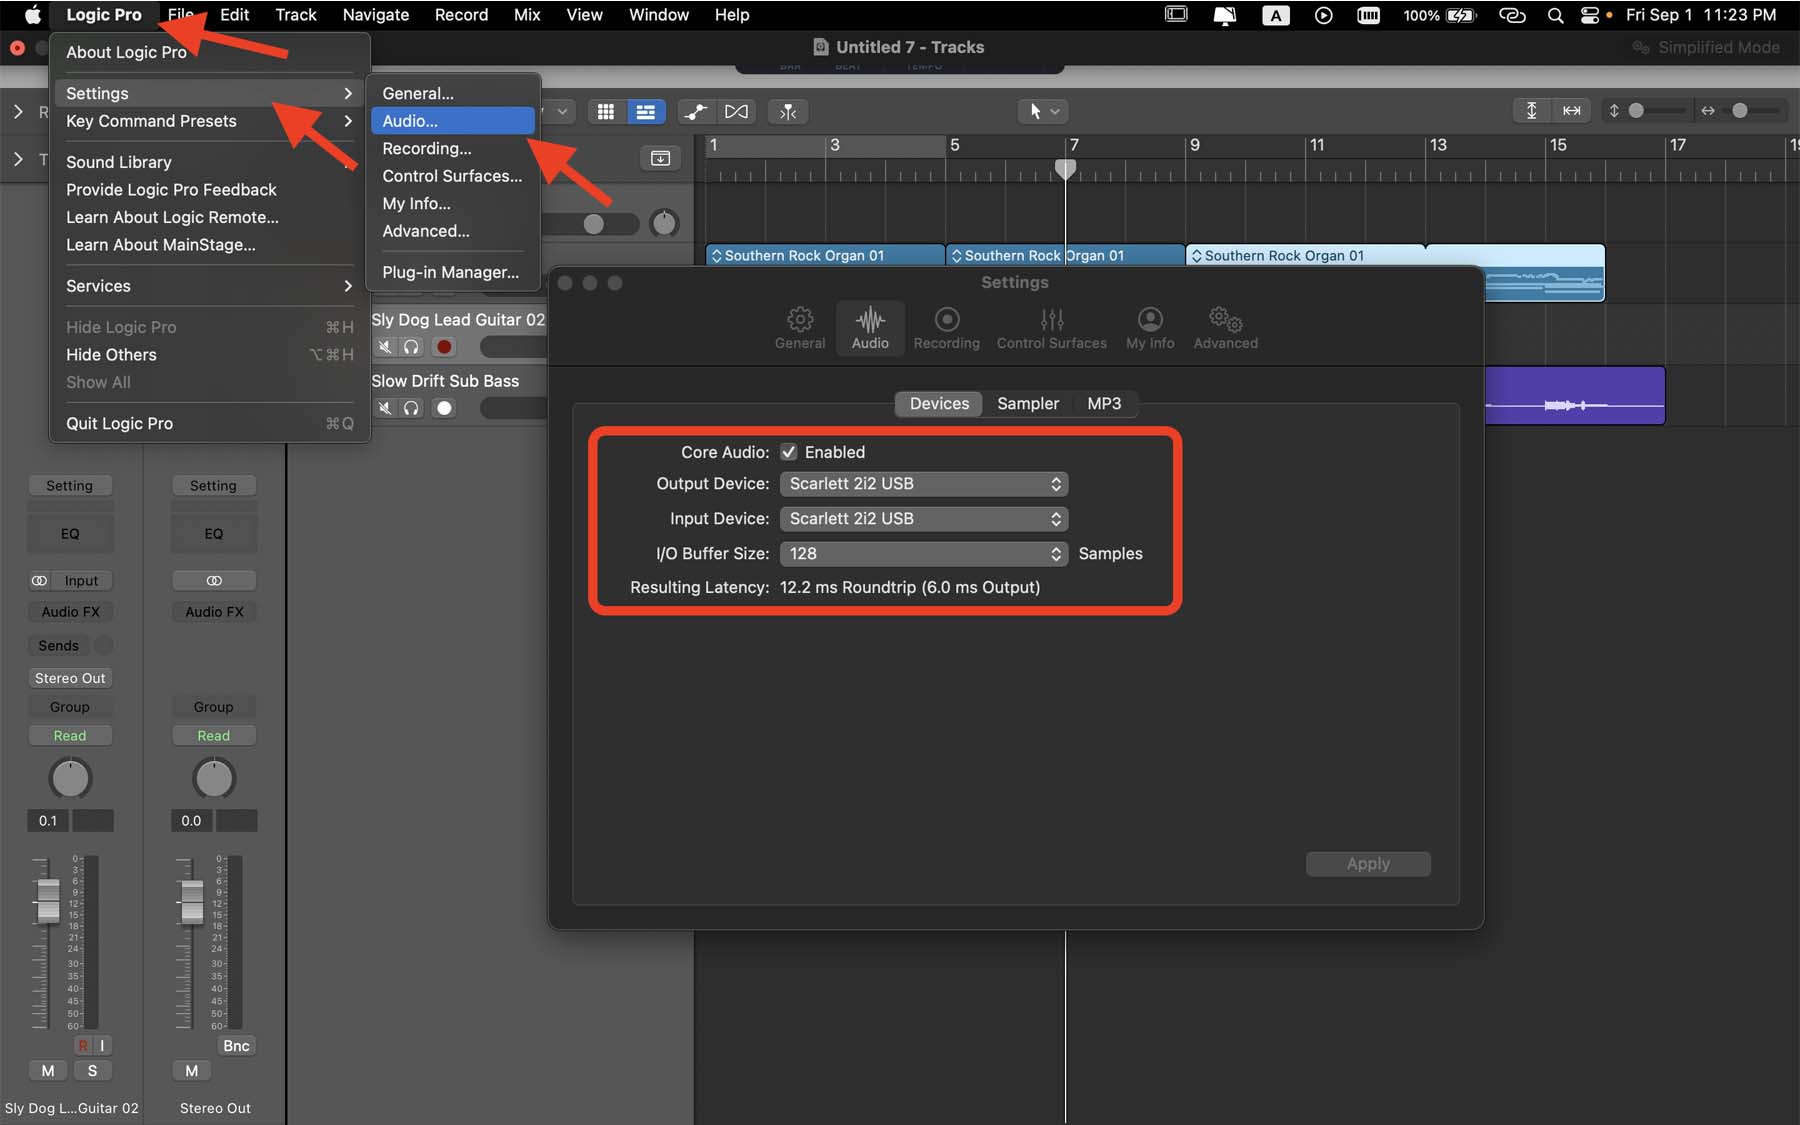Expand the Settings submenu arrow

tap(347, 93)
